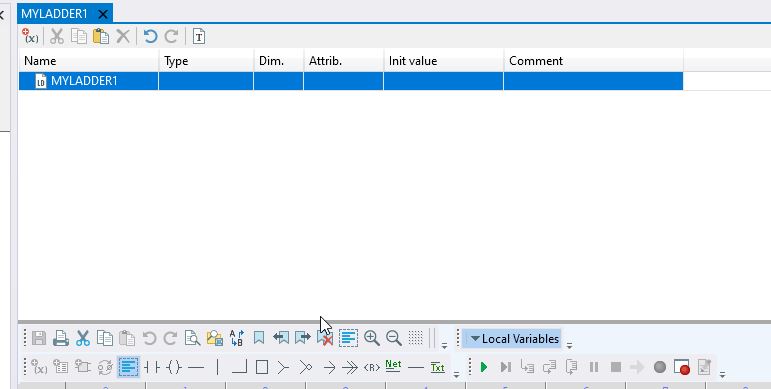The image size is (771, 389).
Task: Click the find in project folder icon
Action: (x=215, y=338)
